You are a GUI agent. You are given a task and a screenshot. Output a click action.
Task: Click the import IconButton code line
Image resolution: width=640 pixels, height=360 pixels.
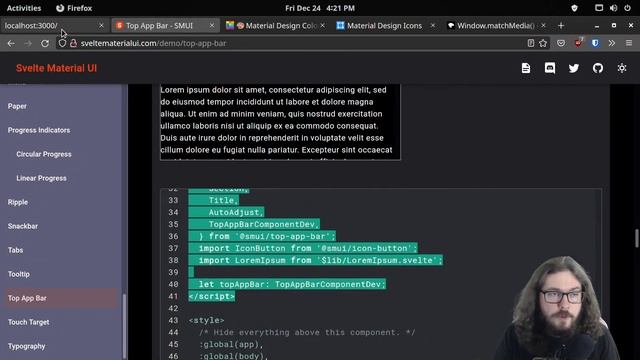pyautogui.click(x=308, y=248)
